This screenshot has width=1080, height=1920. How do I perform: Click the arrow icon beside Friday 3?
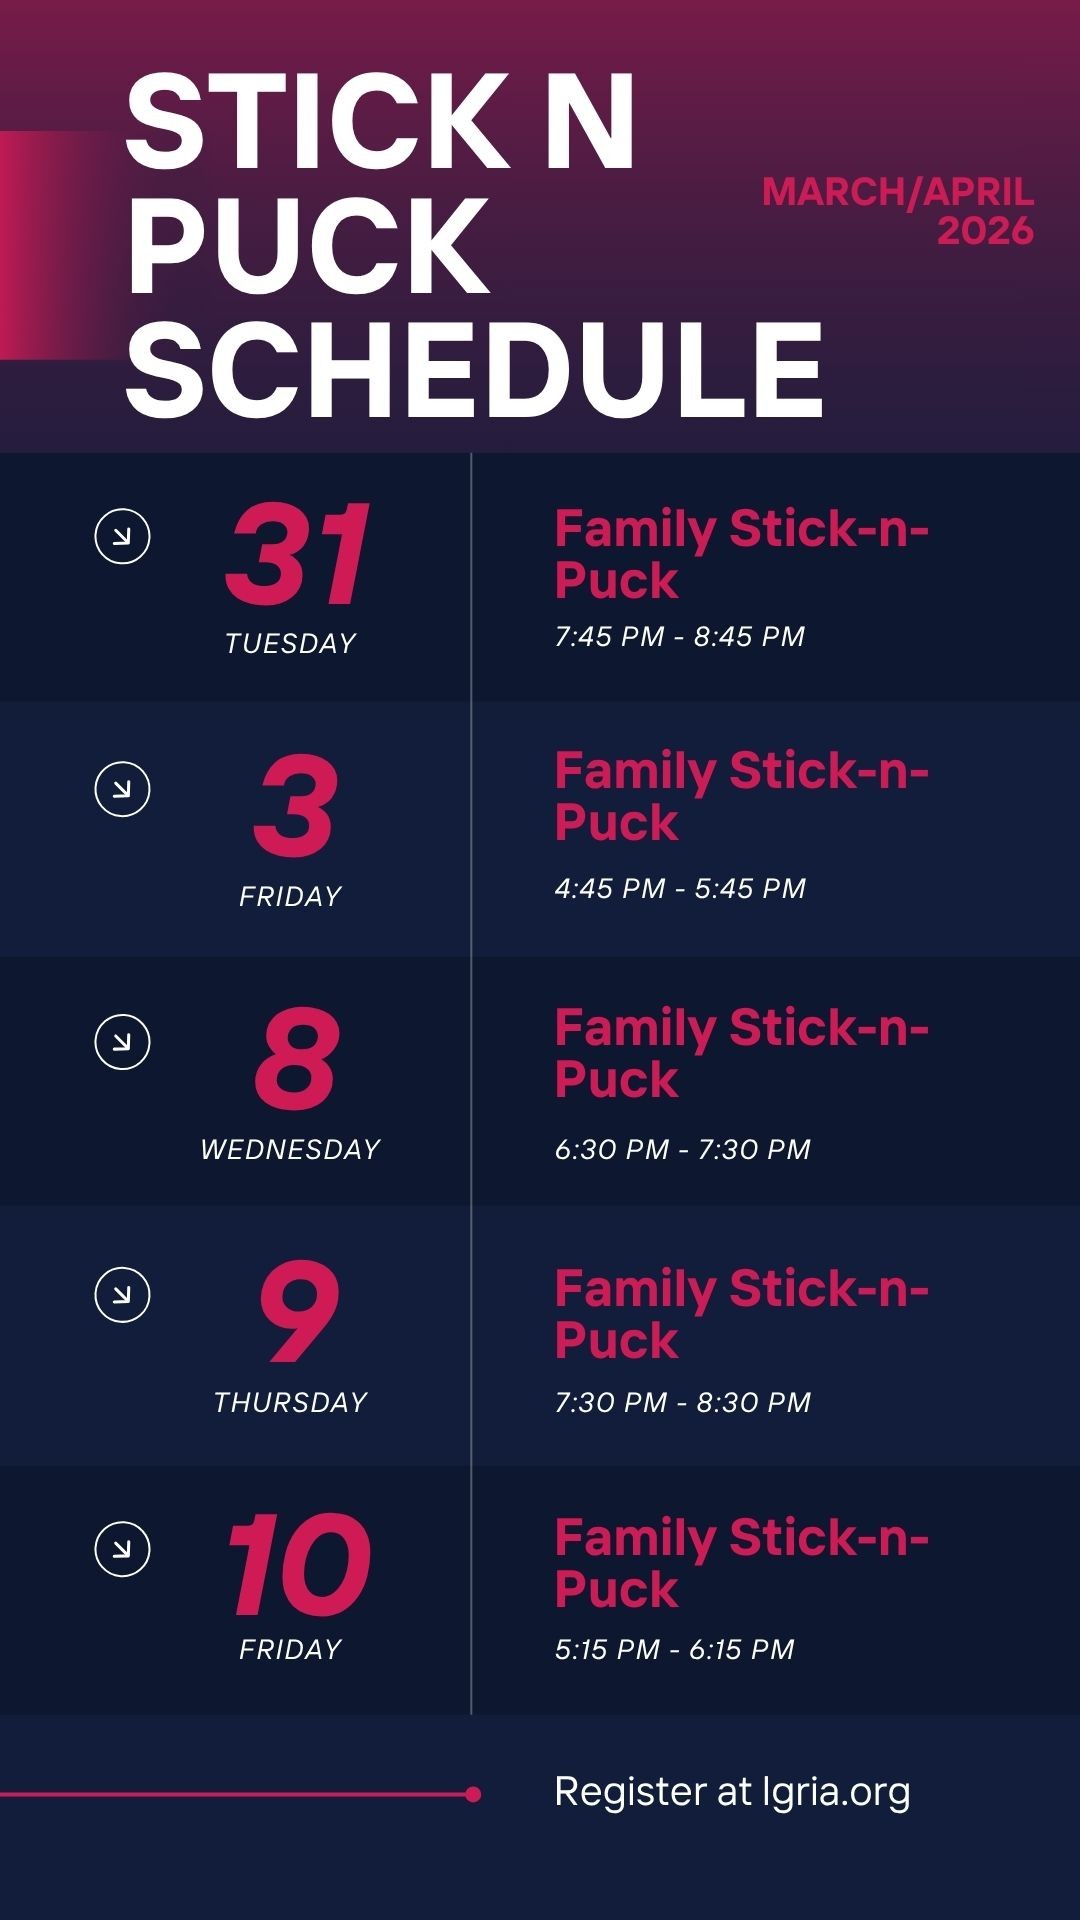point(122,789)
